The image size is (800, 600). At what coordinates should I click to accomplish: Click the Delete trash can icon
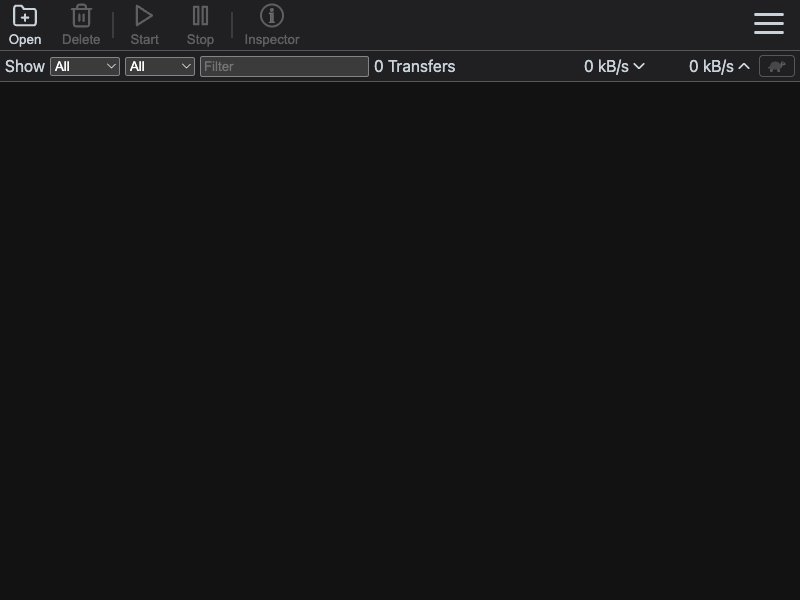(81, 16)
